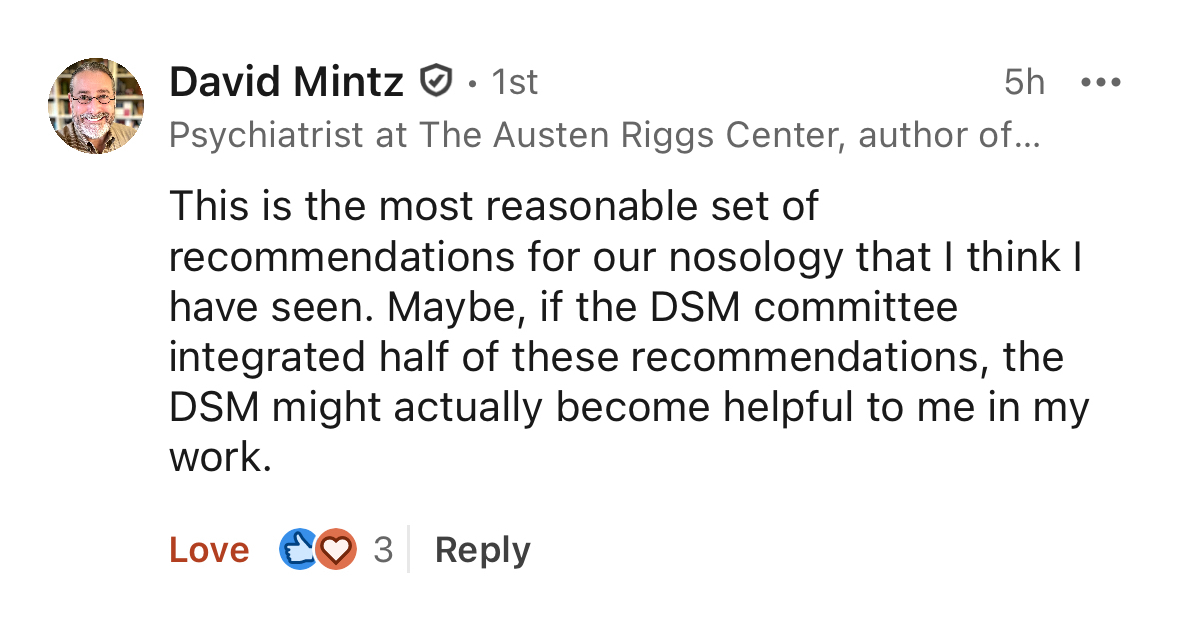Reply to David Mintz's comment
This screenshot has width=1179, height=629.
(x=482, y=550)
